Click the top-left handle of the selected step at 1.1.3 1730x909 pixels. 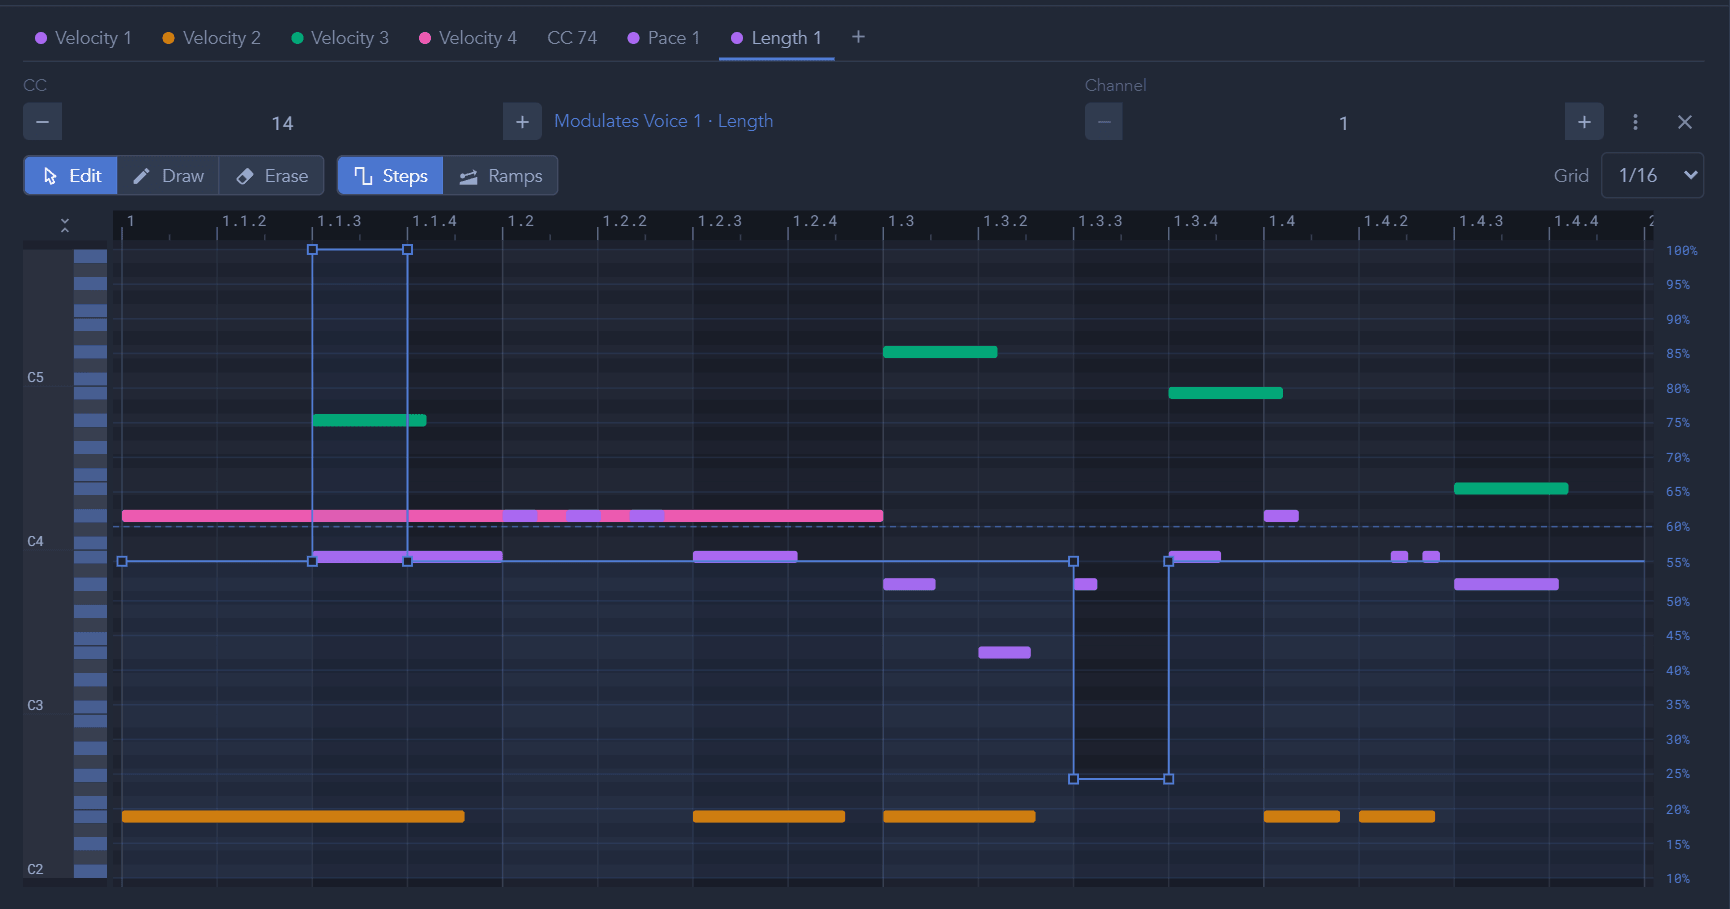pyautogui.click(x=312, y=250)
